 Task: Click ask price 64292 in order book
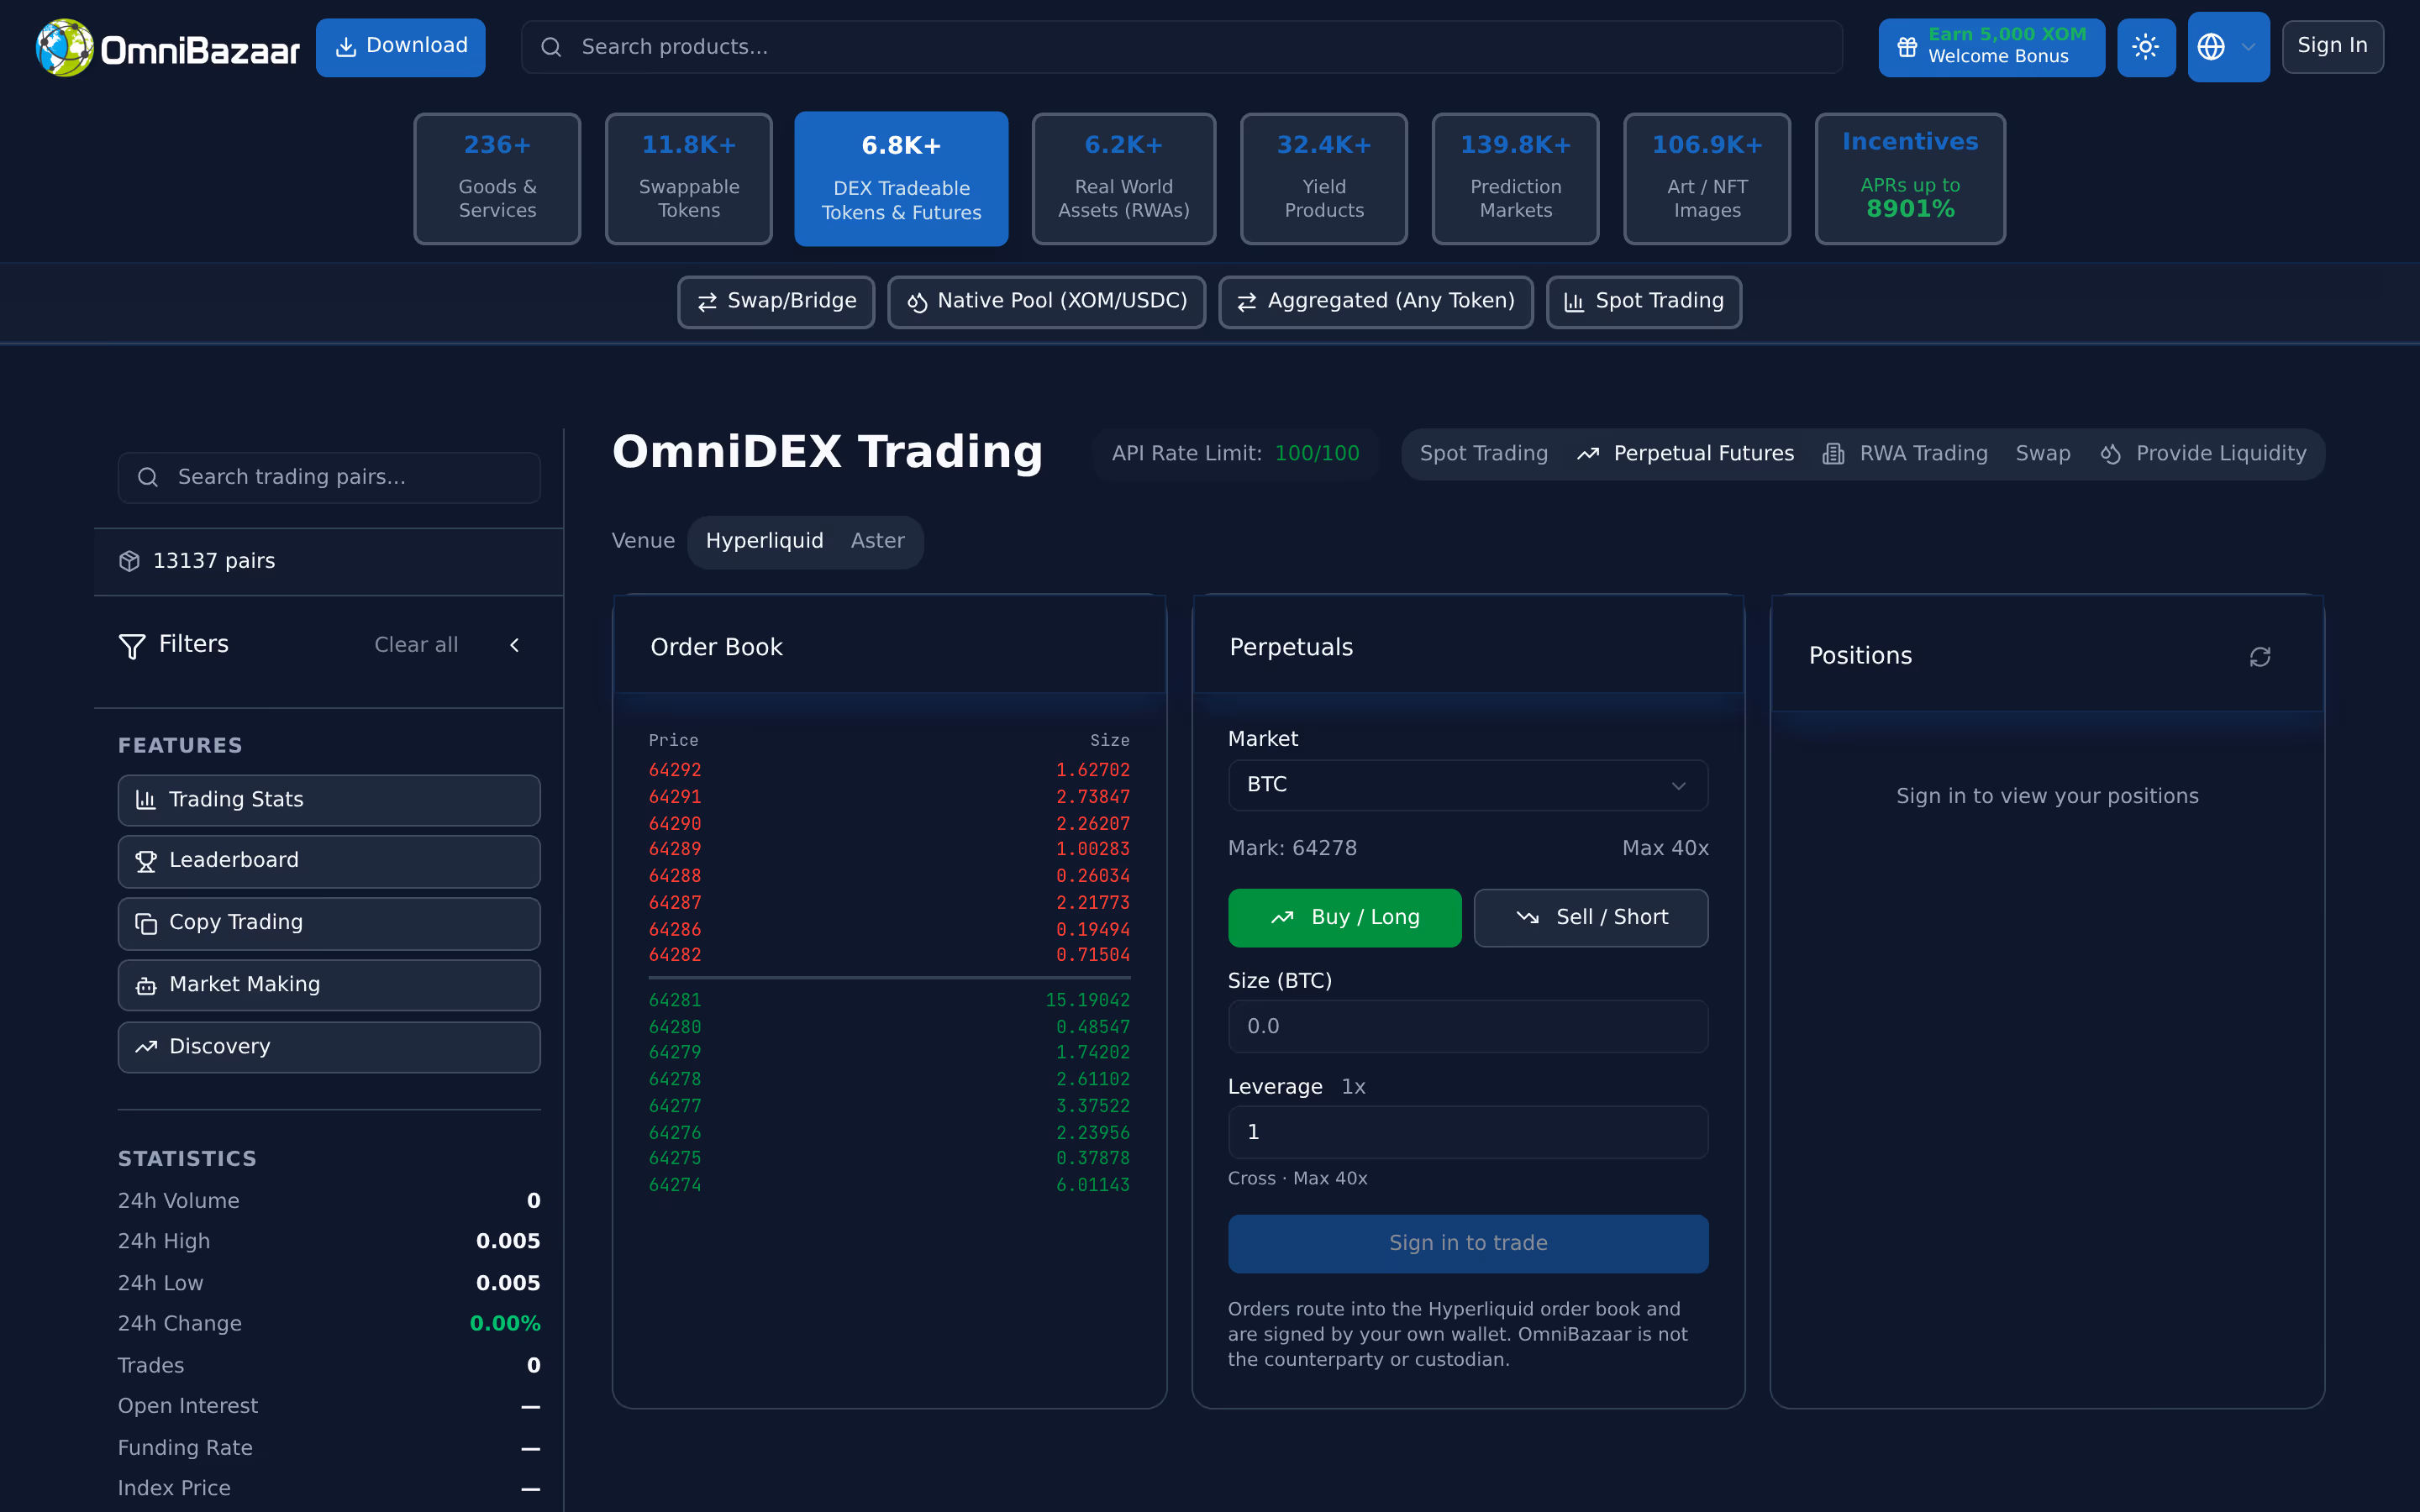pyautogui.click(x=675, y=771)
